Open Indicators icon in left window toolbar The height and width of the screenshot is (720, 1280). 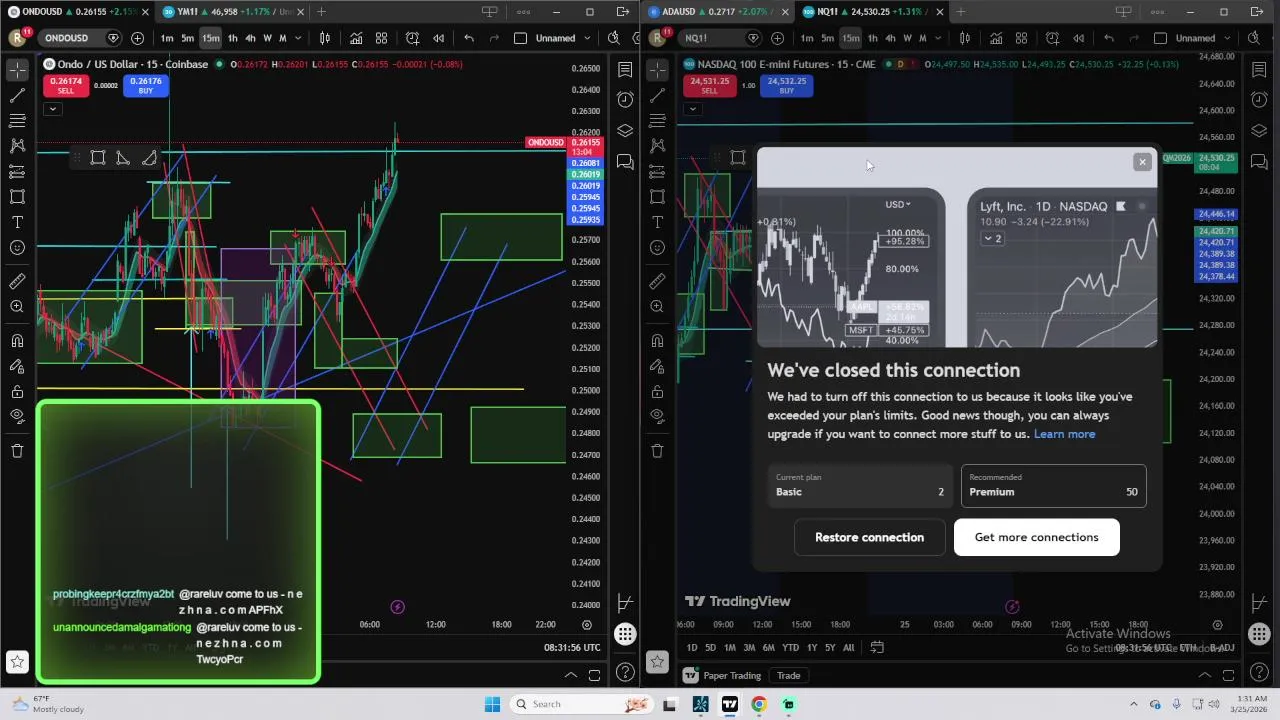point(356,38)
